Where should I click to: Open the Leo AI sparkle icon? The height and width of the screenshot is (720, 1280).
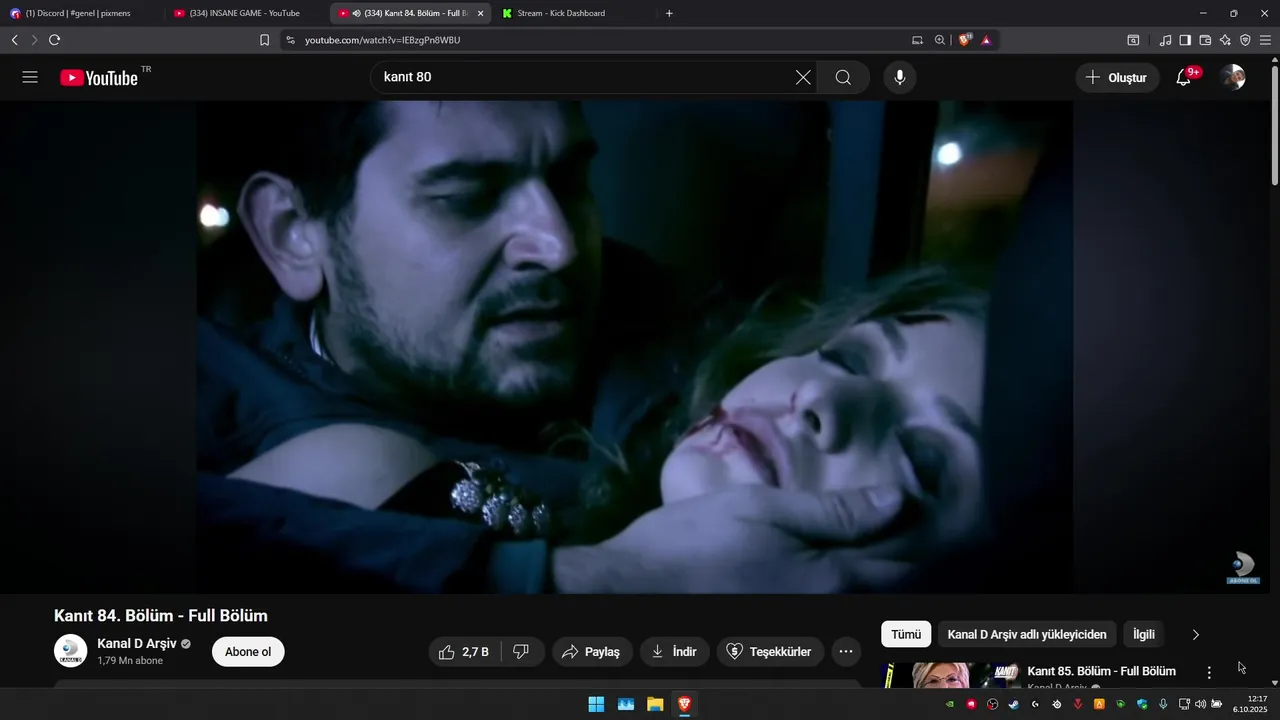point(1225,40)
